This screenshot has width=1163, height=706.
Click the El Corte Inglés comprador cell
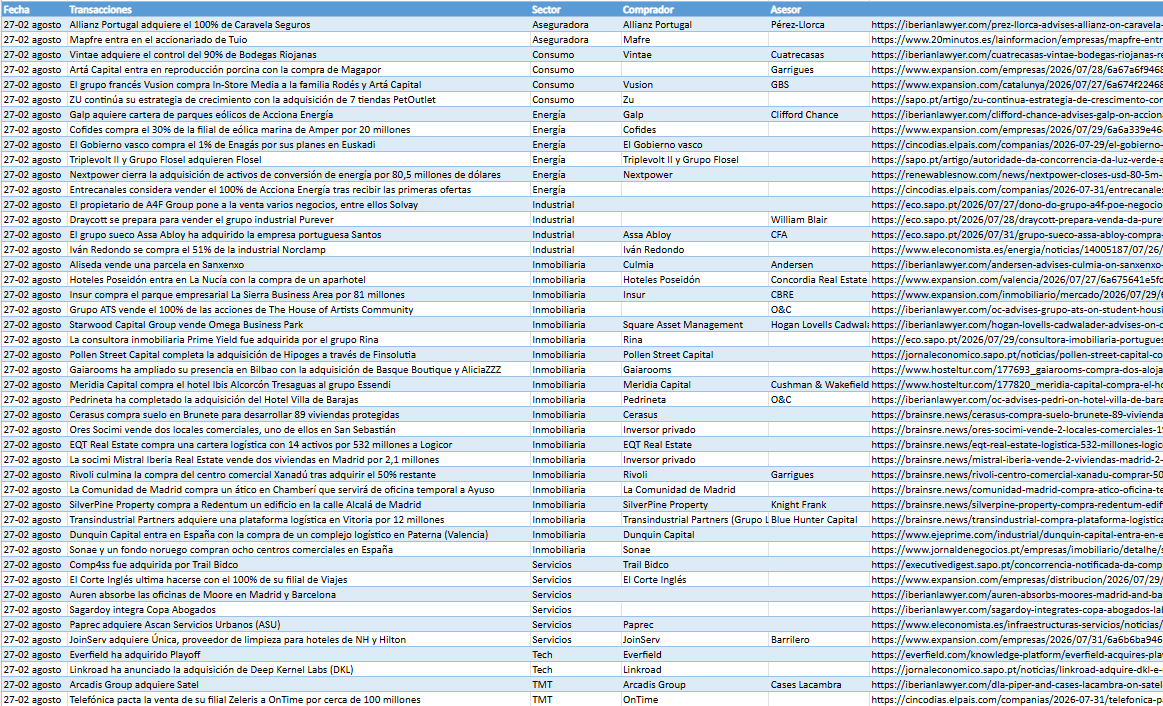694,580
